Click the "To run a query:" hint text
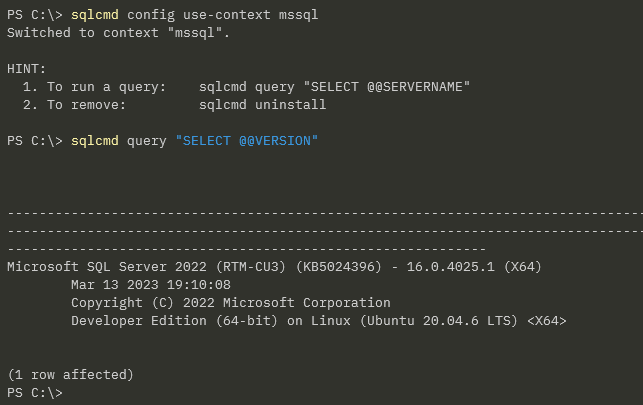This screenshot has height=405, width=643. (x=91, y=87)
